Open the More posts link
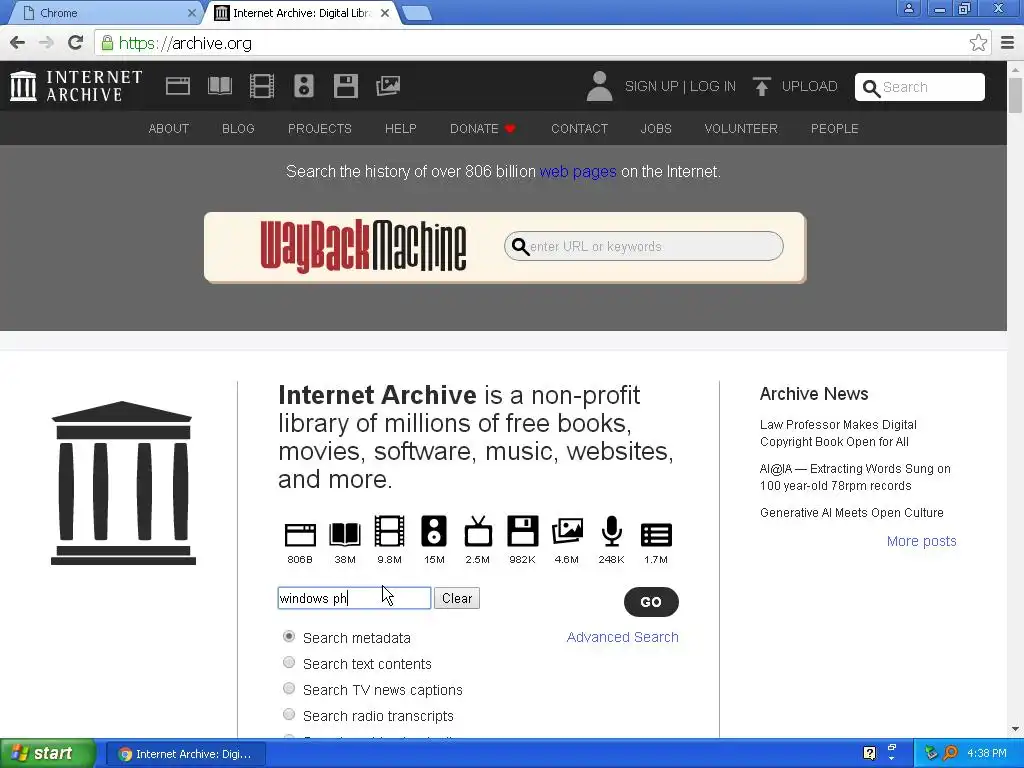Screen dimensions: 1024x768 coord(921,541)
